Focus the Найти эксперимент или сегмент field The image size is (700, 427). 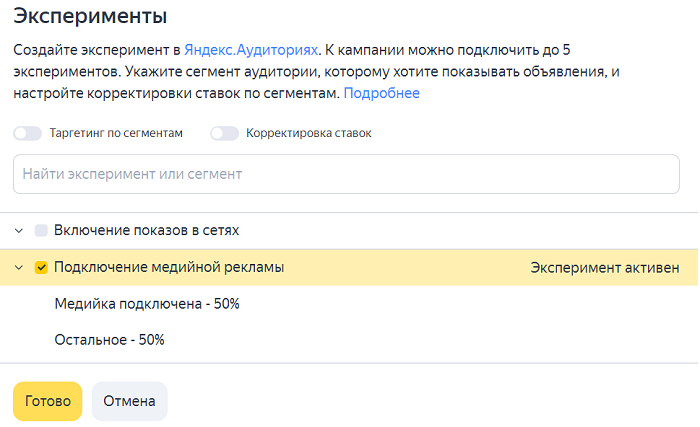coord(346,174)
